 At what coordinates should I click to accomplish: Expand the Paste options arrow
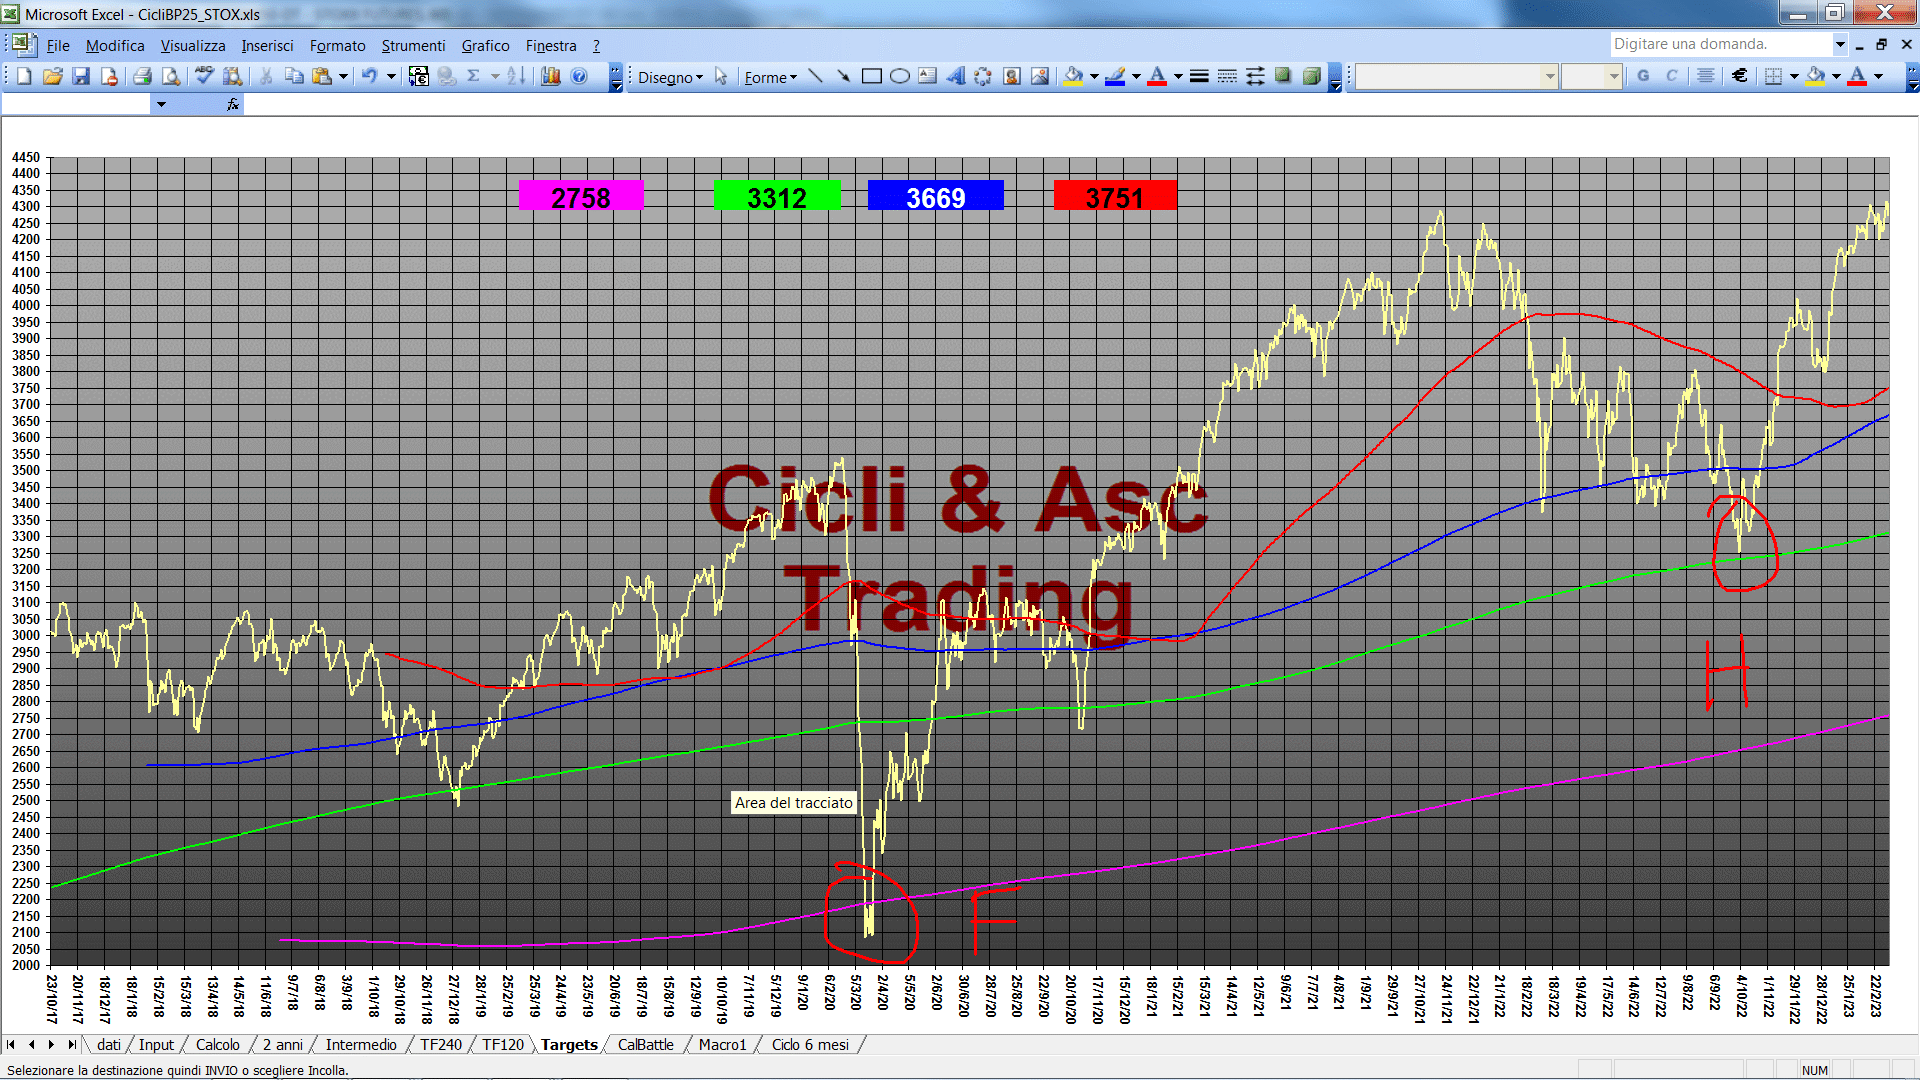[343, 76]
